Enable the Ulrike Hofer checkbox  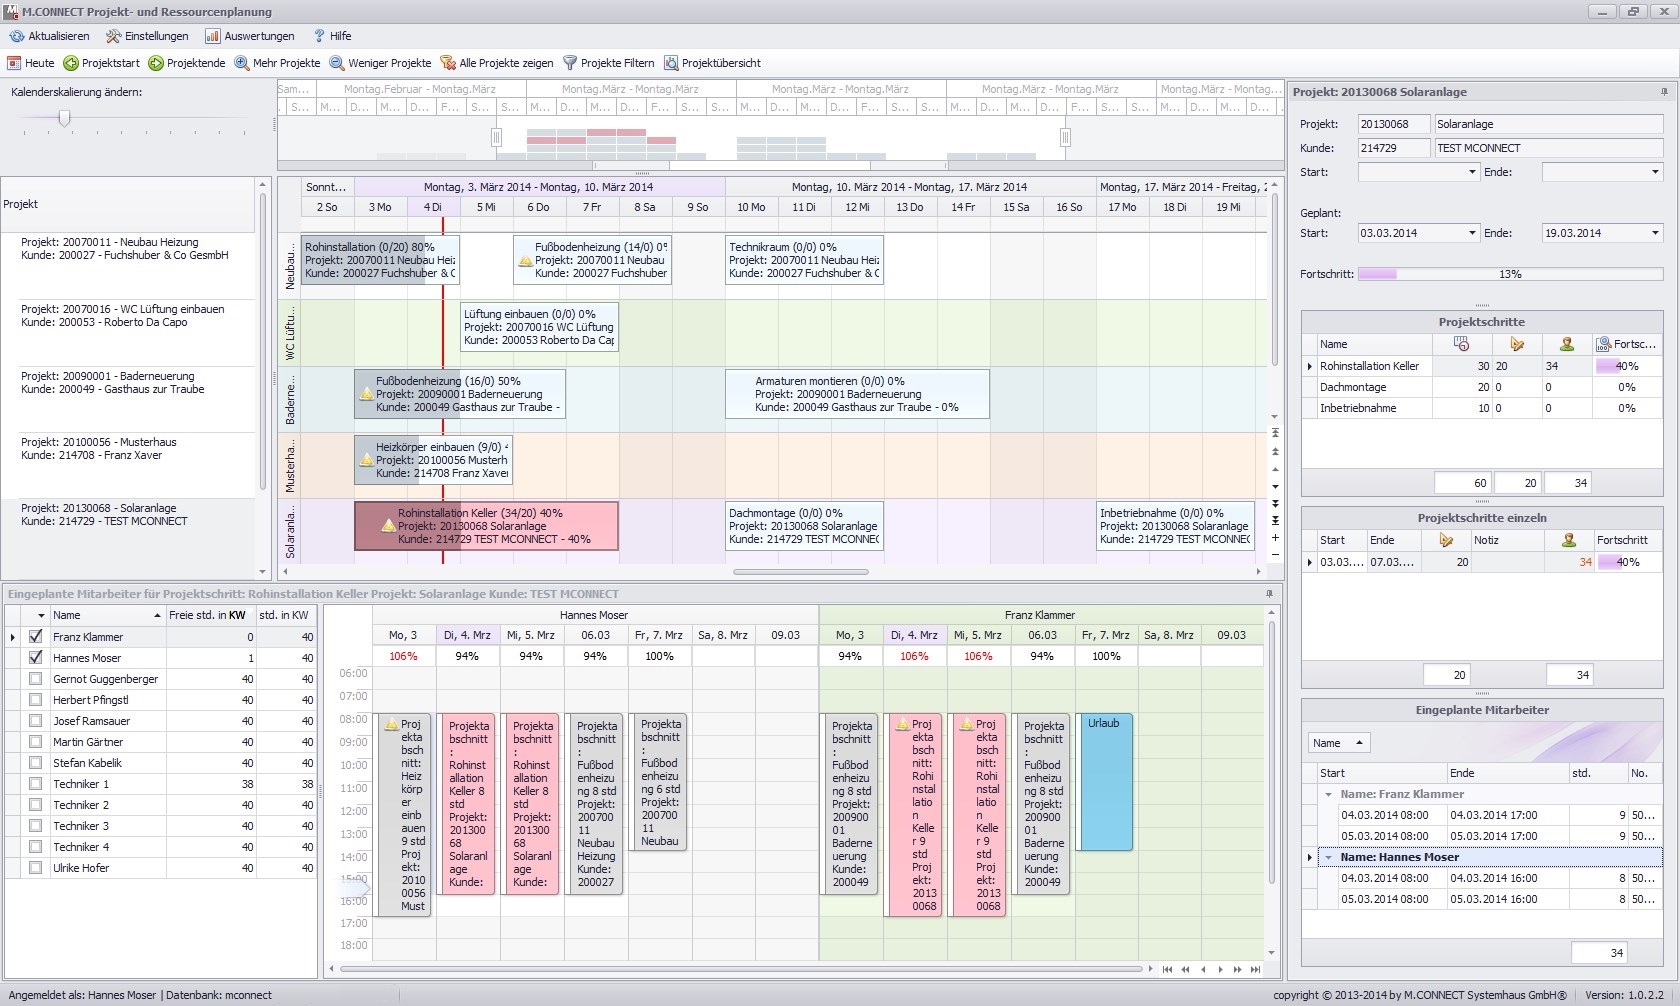36,867
